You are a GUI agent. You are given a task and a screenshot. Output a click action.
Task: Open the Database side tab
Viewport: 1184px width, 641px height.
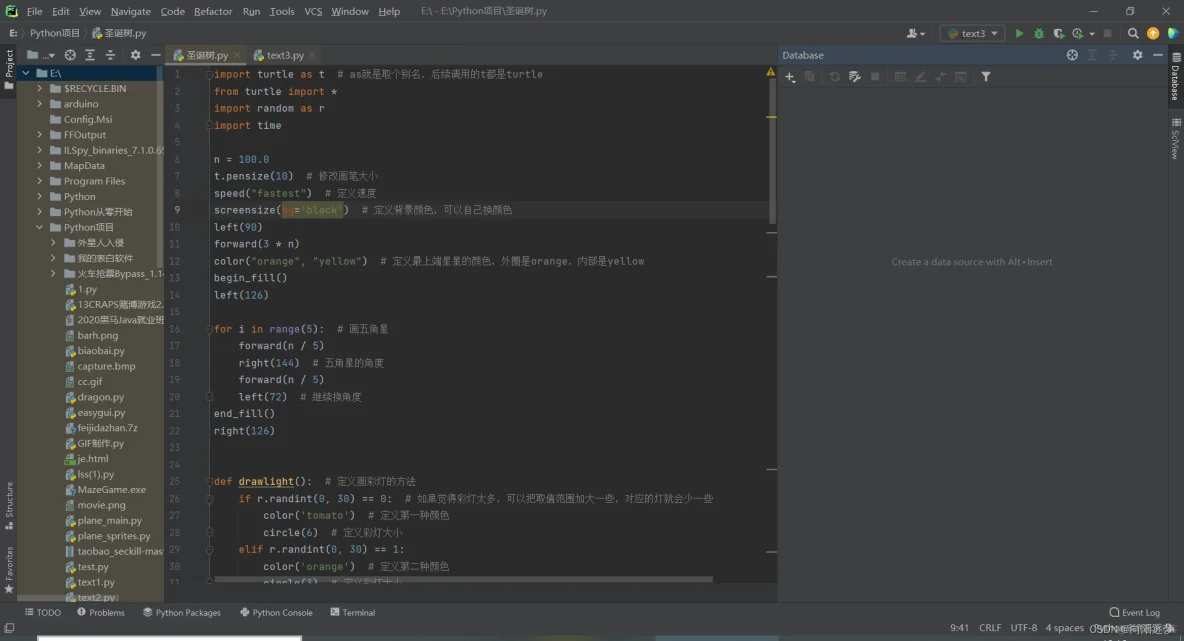click(x=1176, y=77)
